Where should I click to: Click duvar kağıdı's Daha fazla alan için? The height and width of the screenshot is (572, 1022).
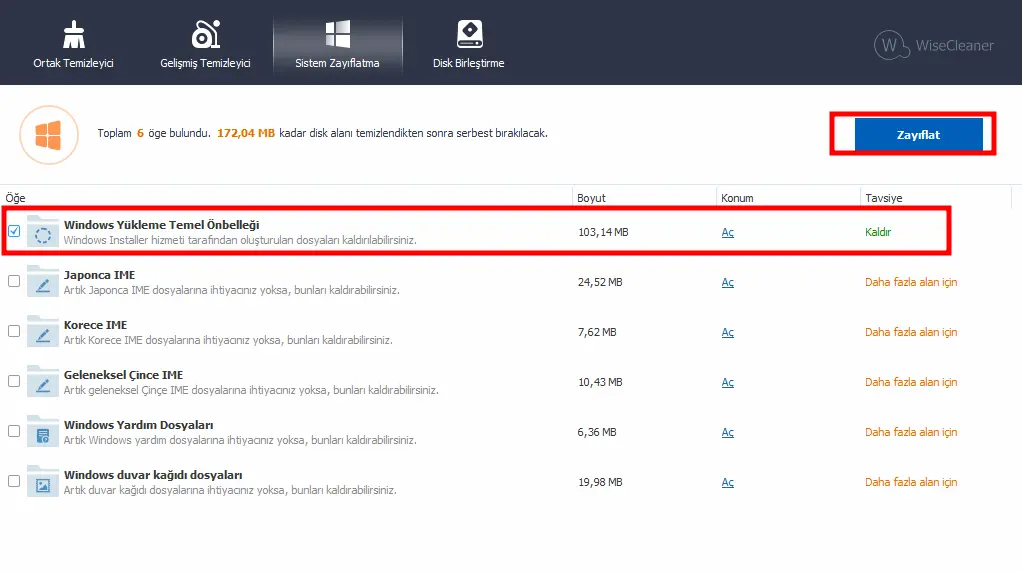(x=911, y=482)
